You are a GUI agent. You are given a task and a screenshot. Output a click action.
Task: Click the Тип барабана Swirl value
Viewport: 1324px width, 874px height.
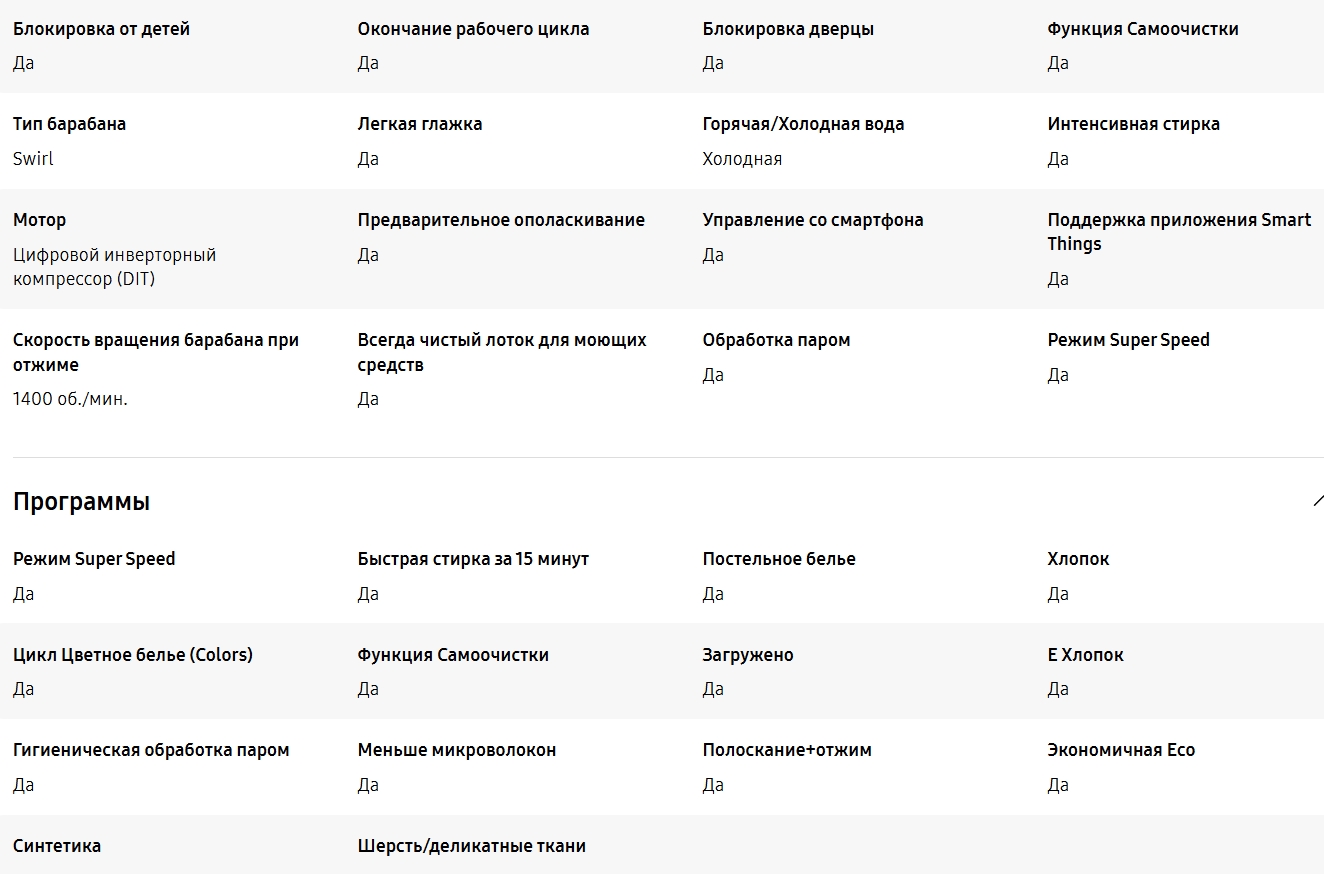pos(33,159)
